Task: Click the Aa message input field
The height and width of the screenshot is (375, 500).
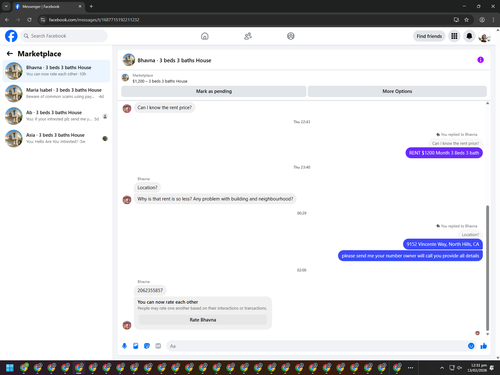Action: tap(317, 346)
